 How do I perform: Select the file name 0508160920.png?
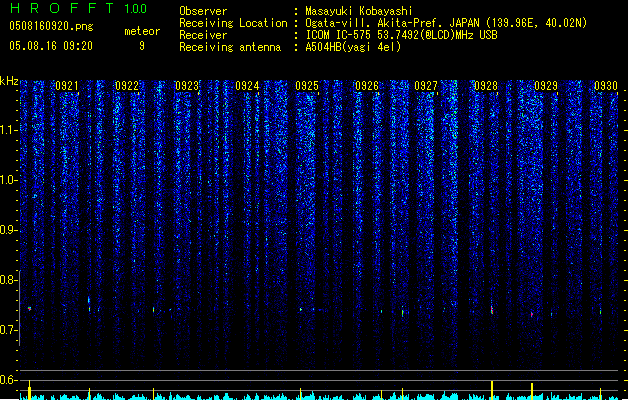coord(51,26)
